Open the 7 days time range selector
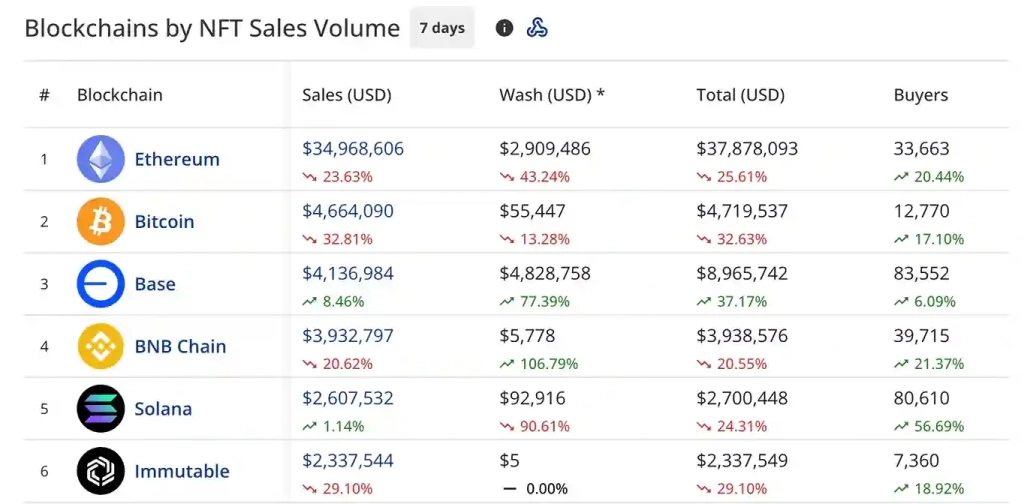This screenshot has height=504, width=1024. click(x=442, y=28)
